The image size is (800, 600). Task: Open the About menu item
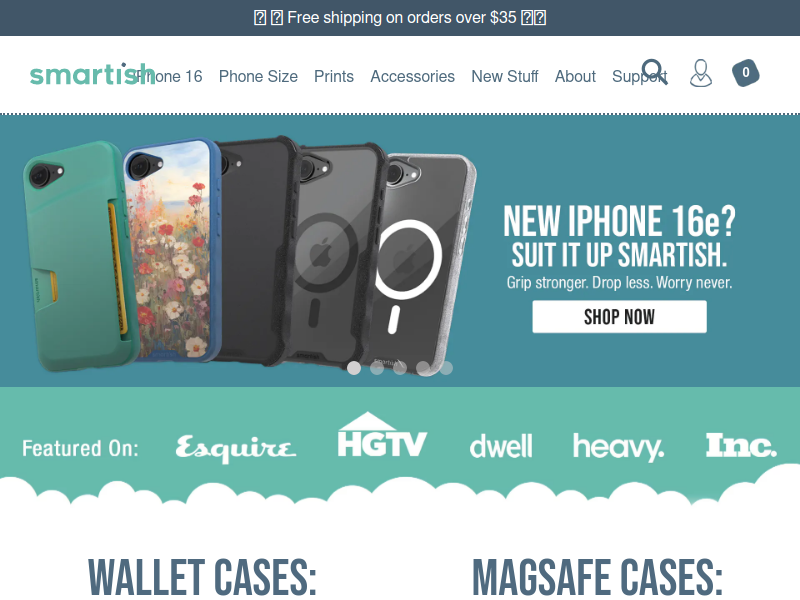[x=575, y=77]
